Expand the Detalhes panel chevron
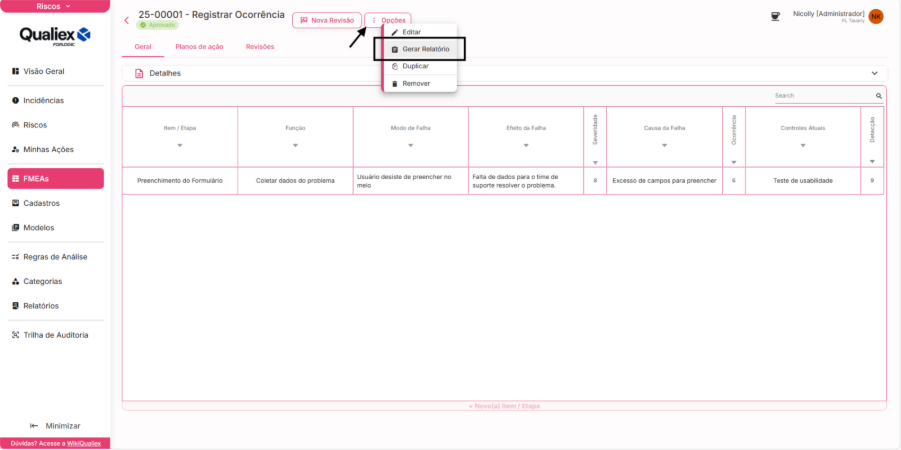901x450 pixels. pyautogui.click(x=875, y=73)
